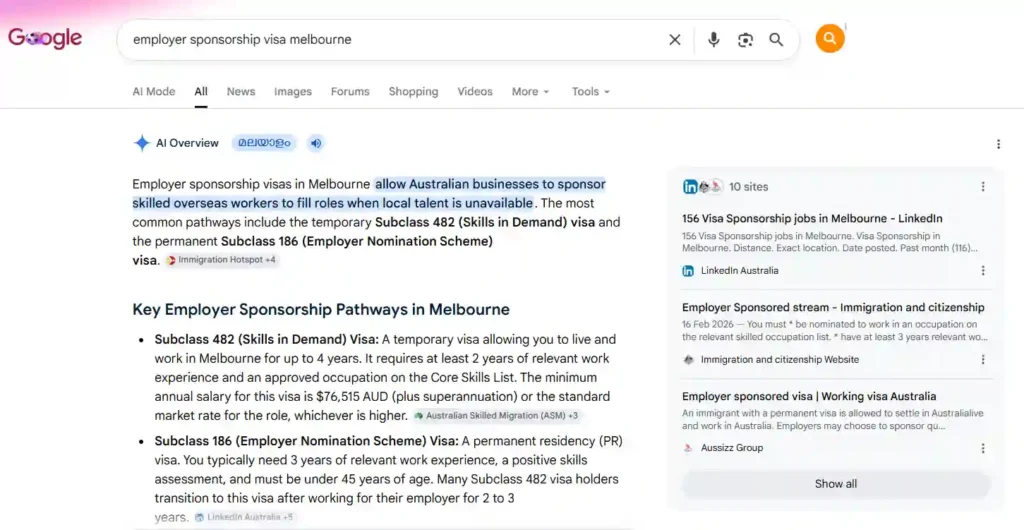Viewport: 1024px width, 530px height.
Task: Click Immigration and citizenship Website source name
Action: [x=780, y=360]
